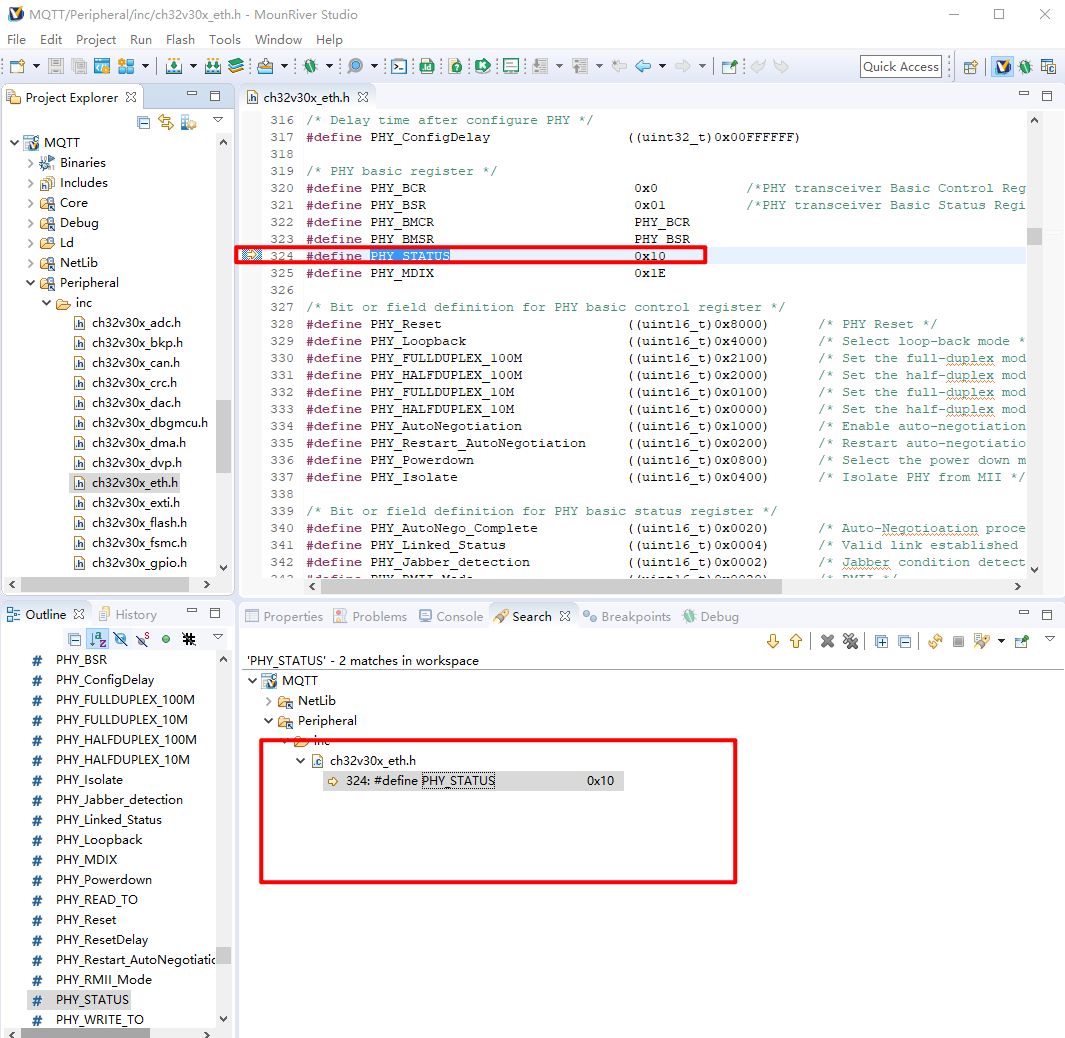Click the Quick Access field
This screenshot has height=1038, width=1065.
tap(901, 66)
